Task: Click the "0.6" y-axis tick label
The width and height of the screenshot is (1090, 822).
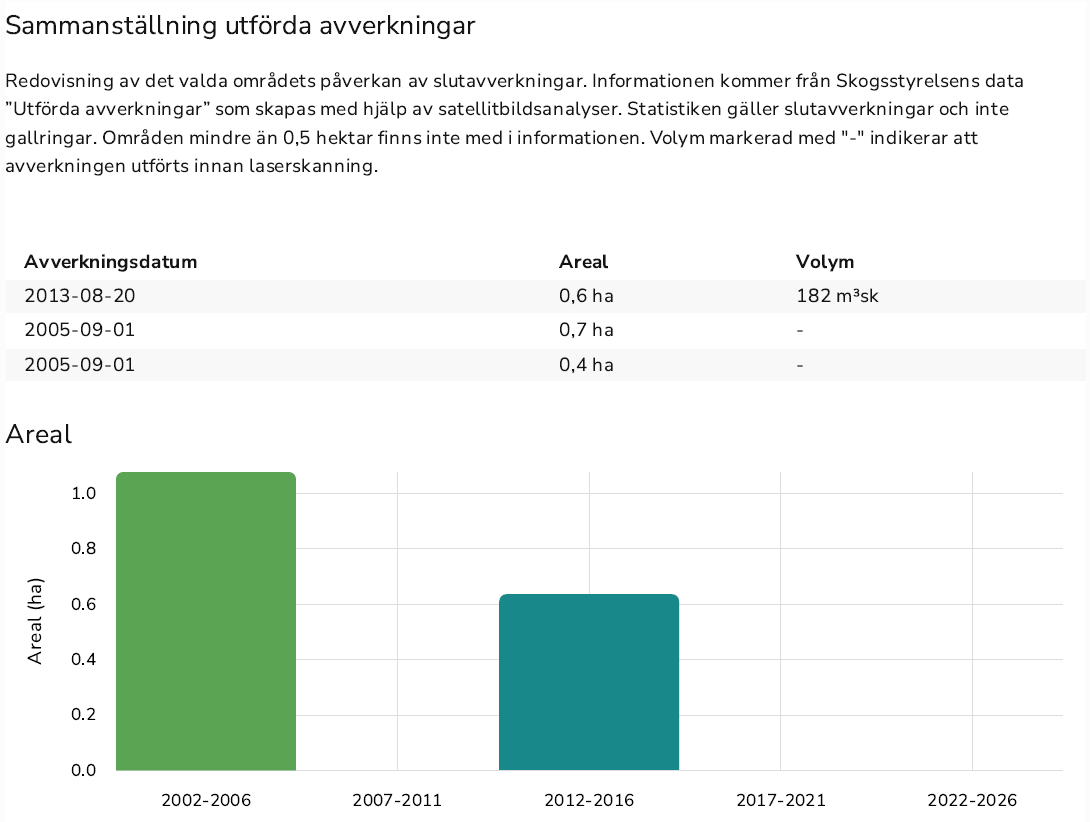Action: [x=83, y=604]
